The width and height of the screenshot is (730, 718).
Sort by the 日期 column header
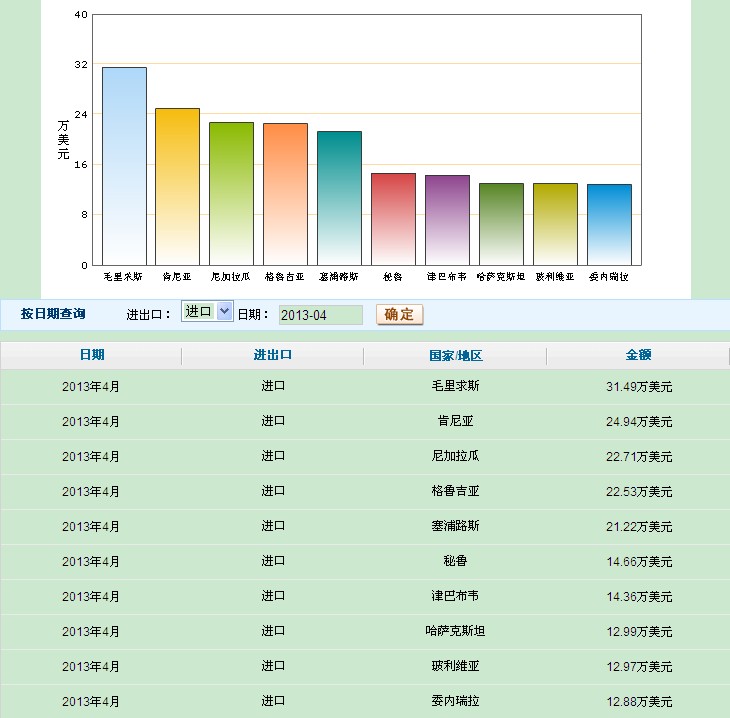click(x=91, y=355)
